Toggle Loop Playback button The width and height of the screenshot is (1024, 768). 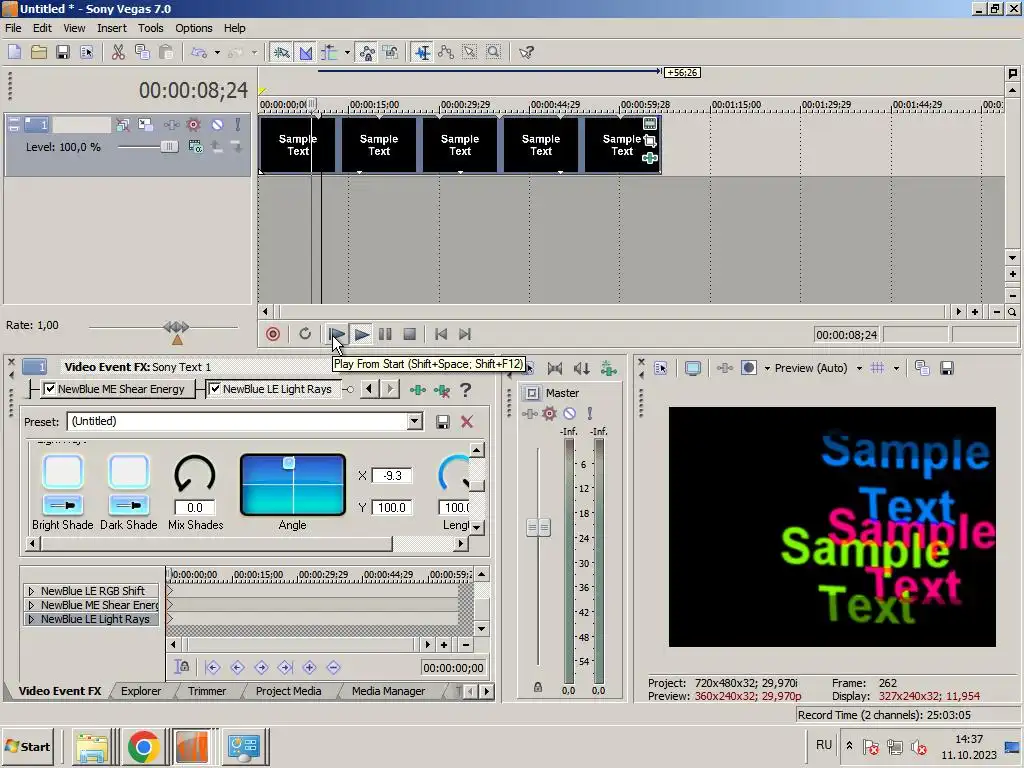(x=305, y=334)
